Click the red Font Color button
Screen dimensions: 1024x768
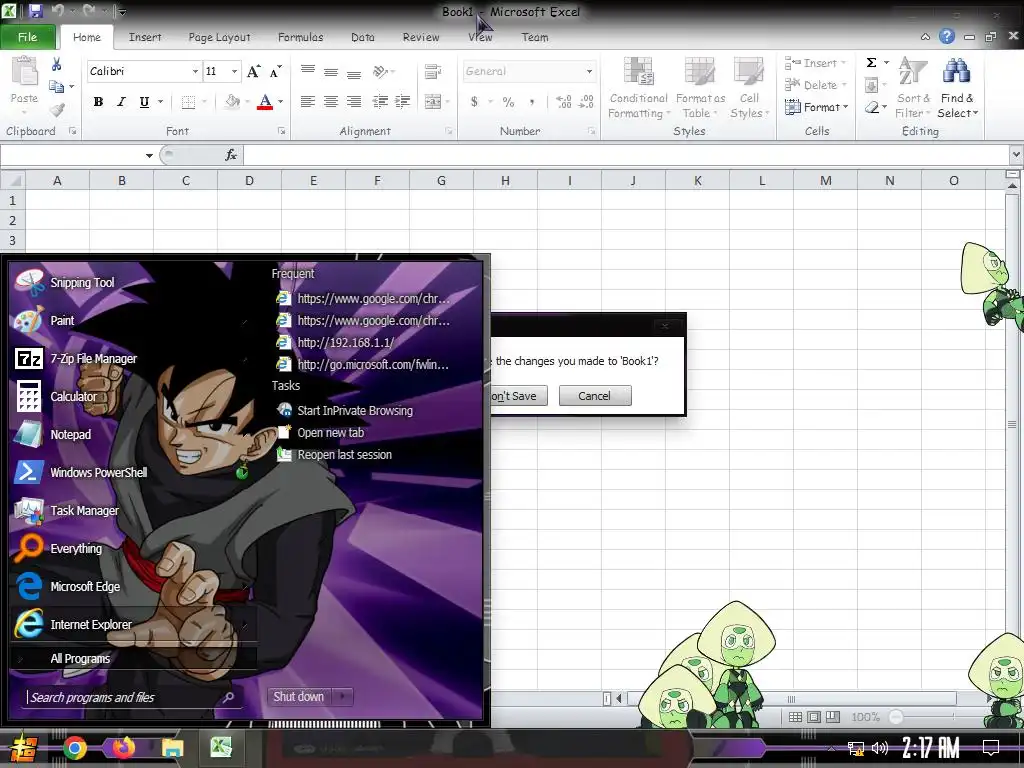click(x=264, y=102)
